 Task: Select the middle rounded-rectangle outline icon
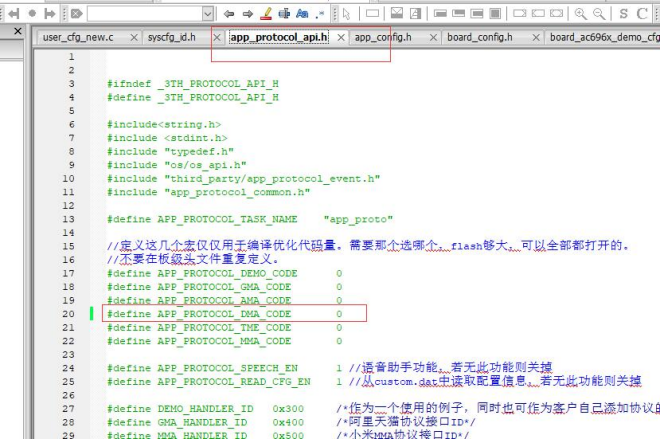pos(538,13)
